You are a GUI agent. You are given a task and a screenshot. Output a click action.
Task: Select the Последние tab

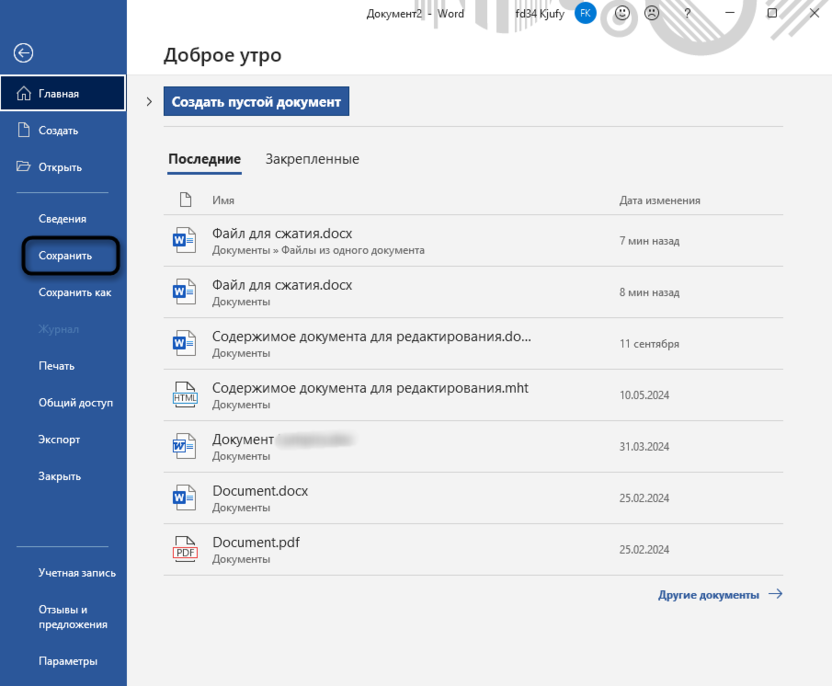tap(204, 159)
